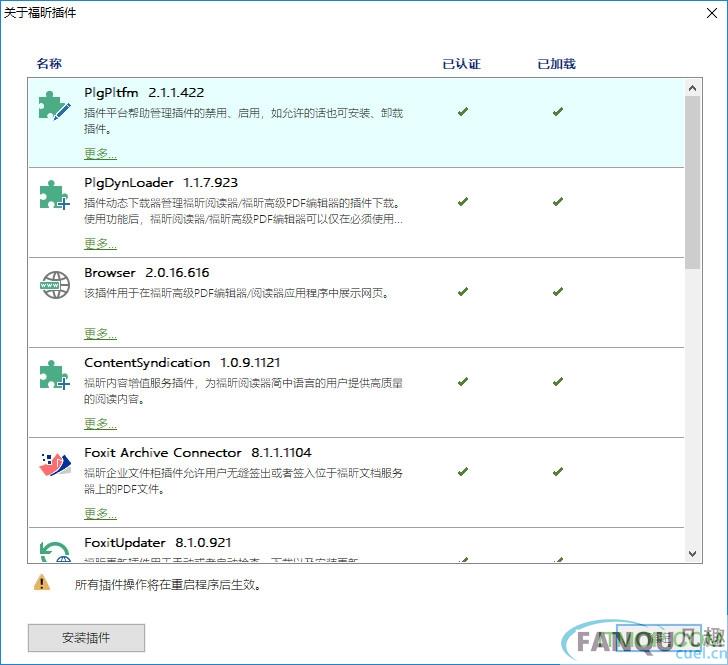Select the FoxitUpdater 8.1.0.921 title
The image size is (728, 665).
(x=157, y=542)
